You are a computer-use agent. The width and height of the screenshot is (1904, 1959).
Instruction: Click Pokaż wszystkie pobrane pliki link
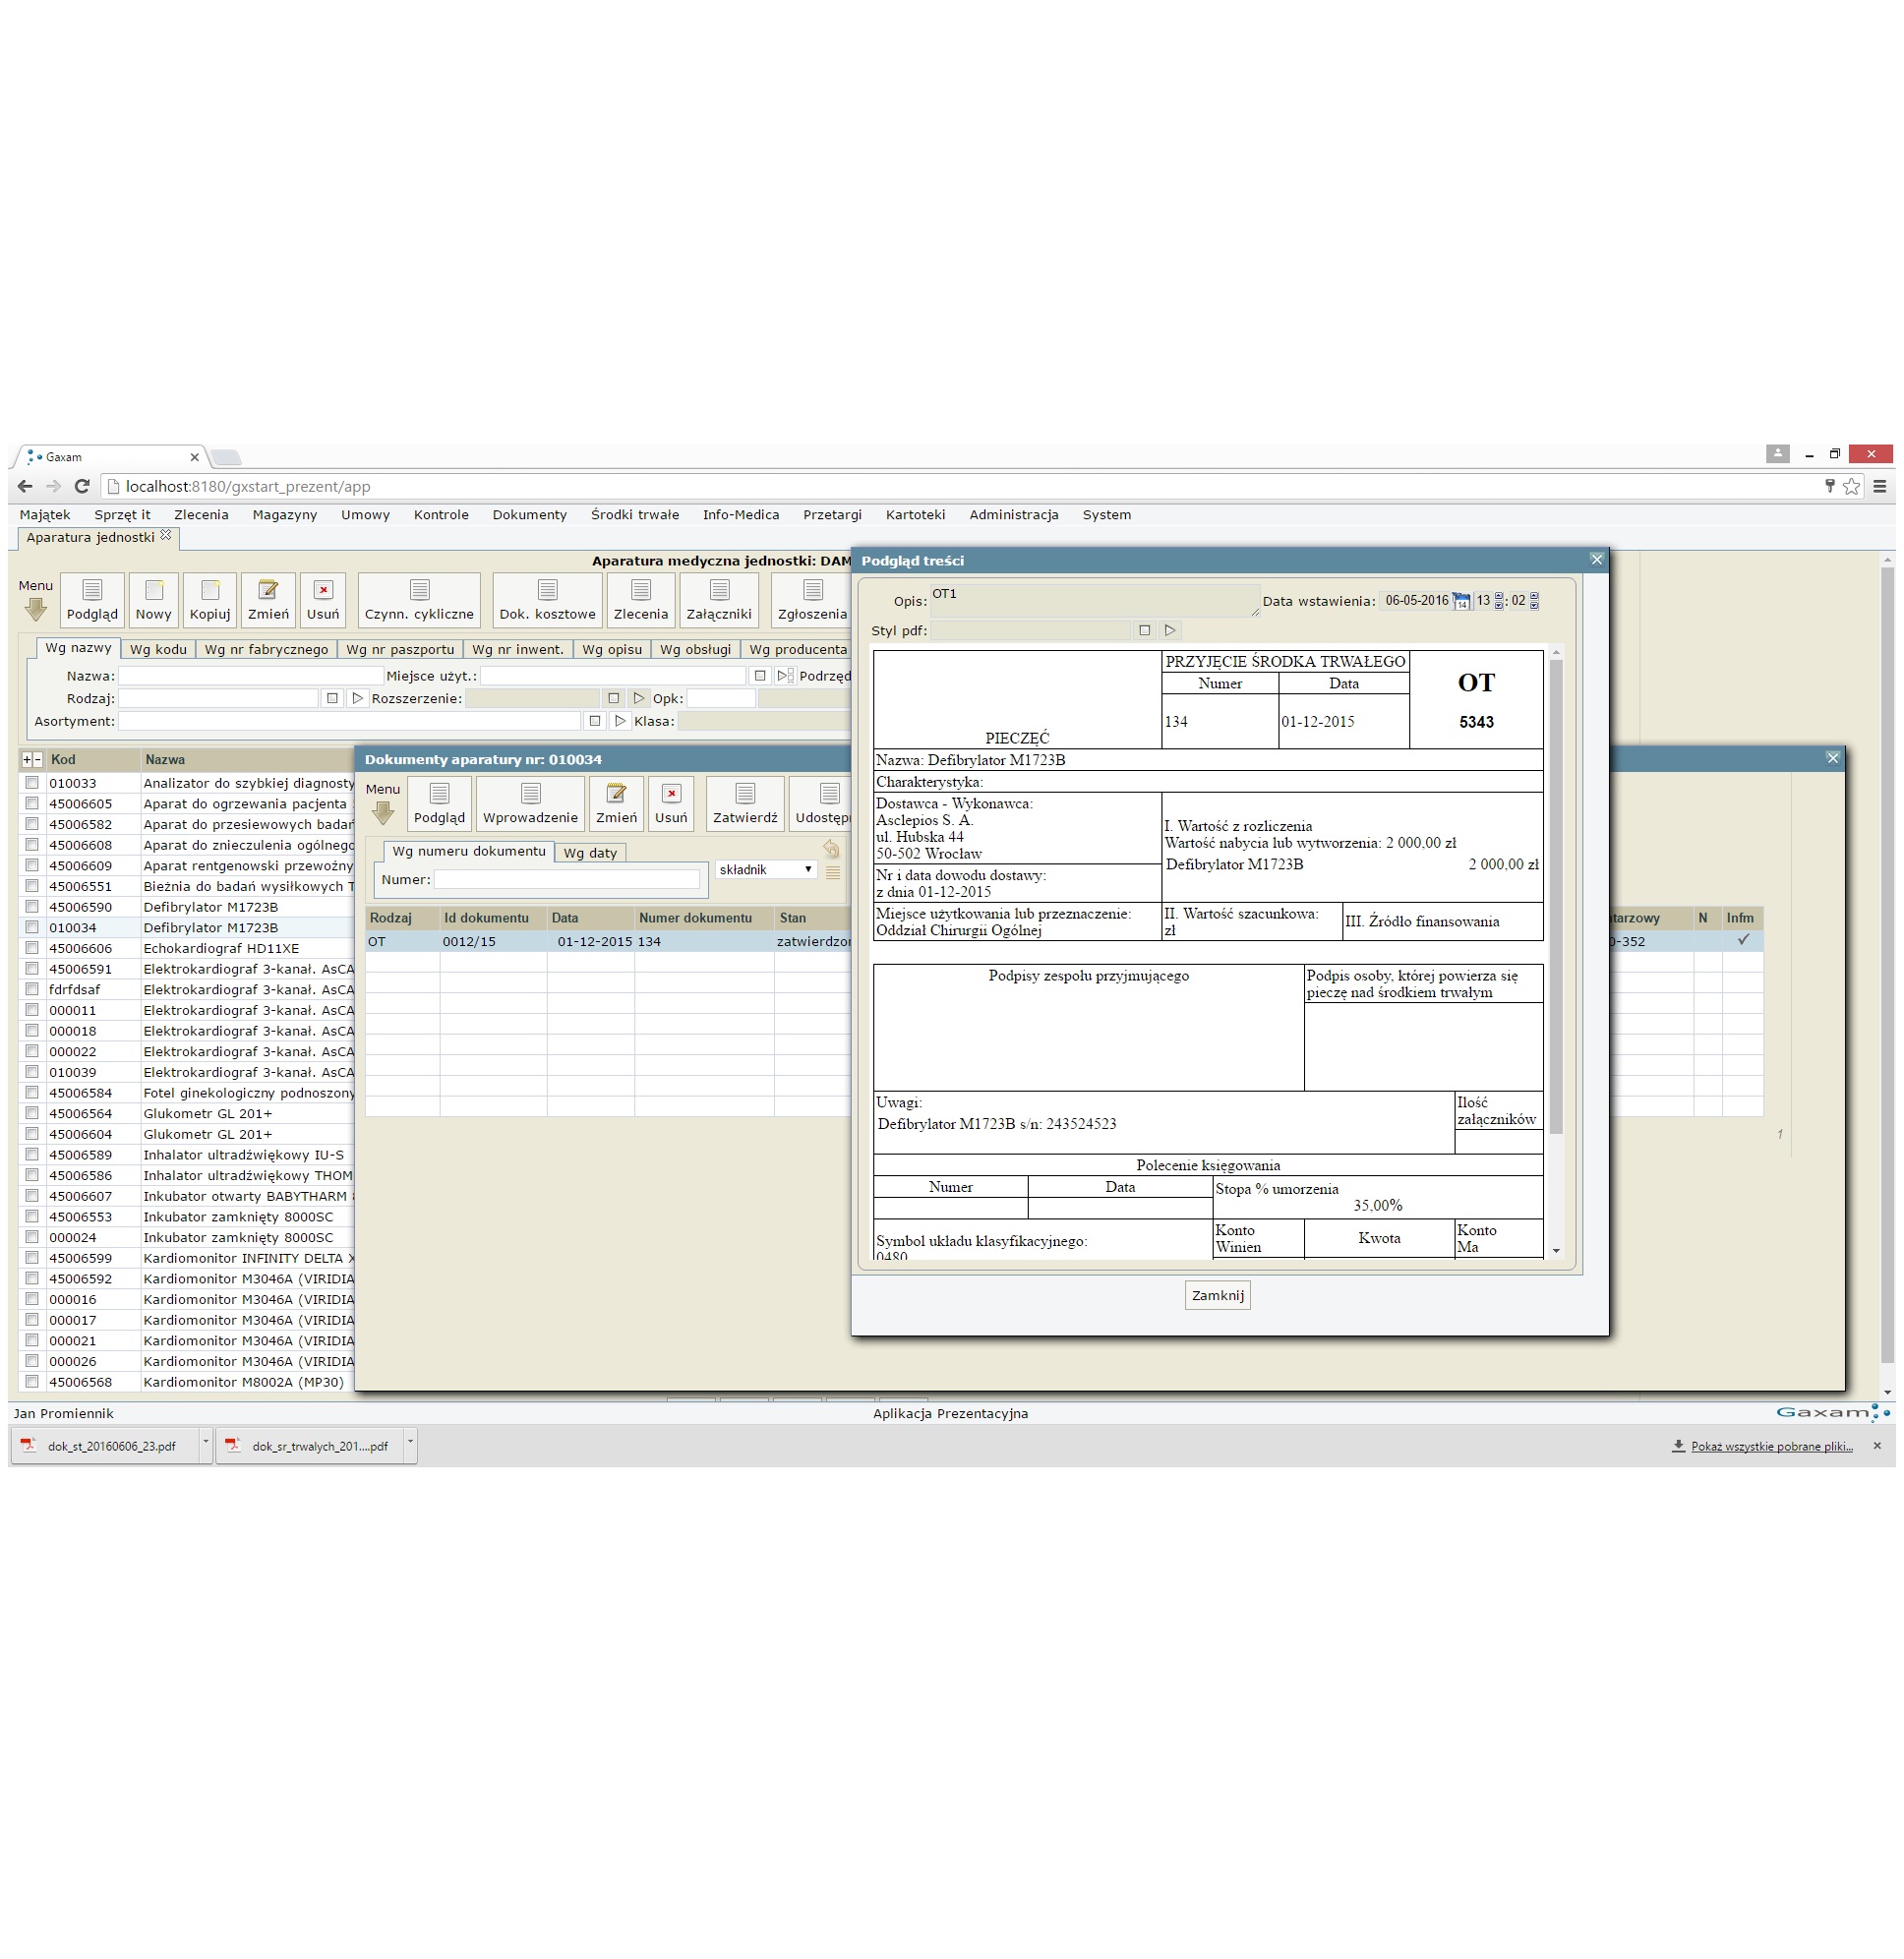pyautogui.click(x=1771, y=1446)
